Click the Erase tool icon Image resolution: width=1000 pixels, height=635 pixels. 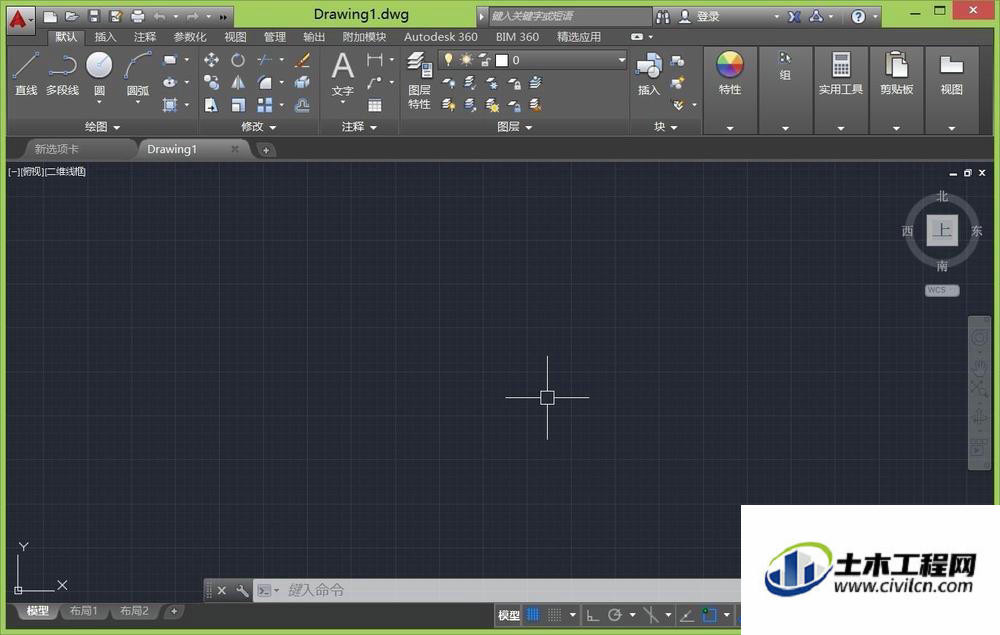click(302, 60)
